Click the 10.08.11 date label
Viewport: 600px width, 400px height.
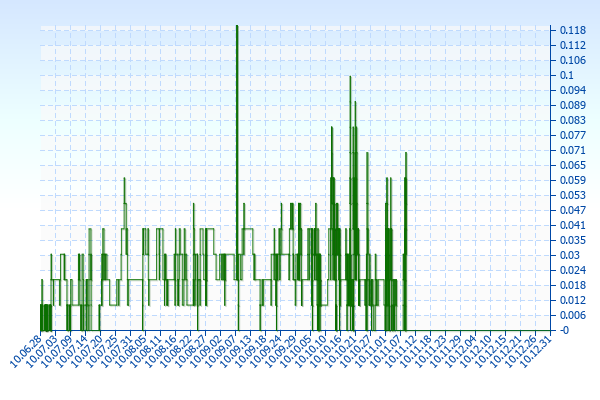(146, 351)
